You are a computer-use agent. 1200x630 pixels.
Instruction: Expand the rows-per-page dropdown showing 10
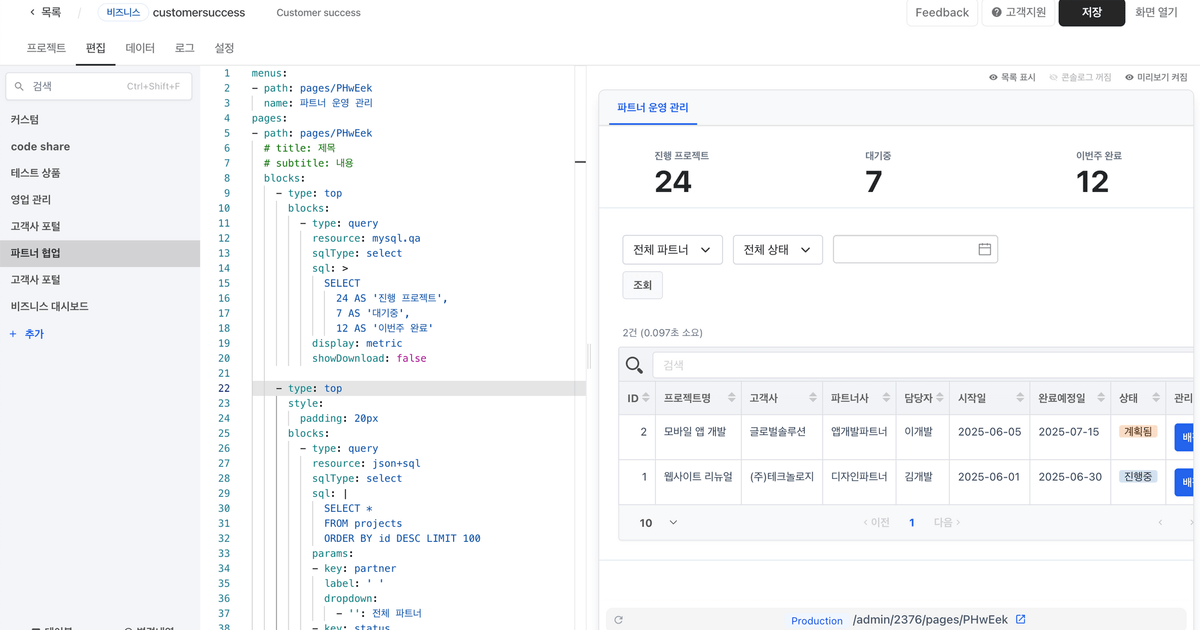658,523
